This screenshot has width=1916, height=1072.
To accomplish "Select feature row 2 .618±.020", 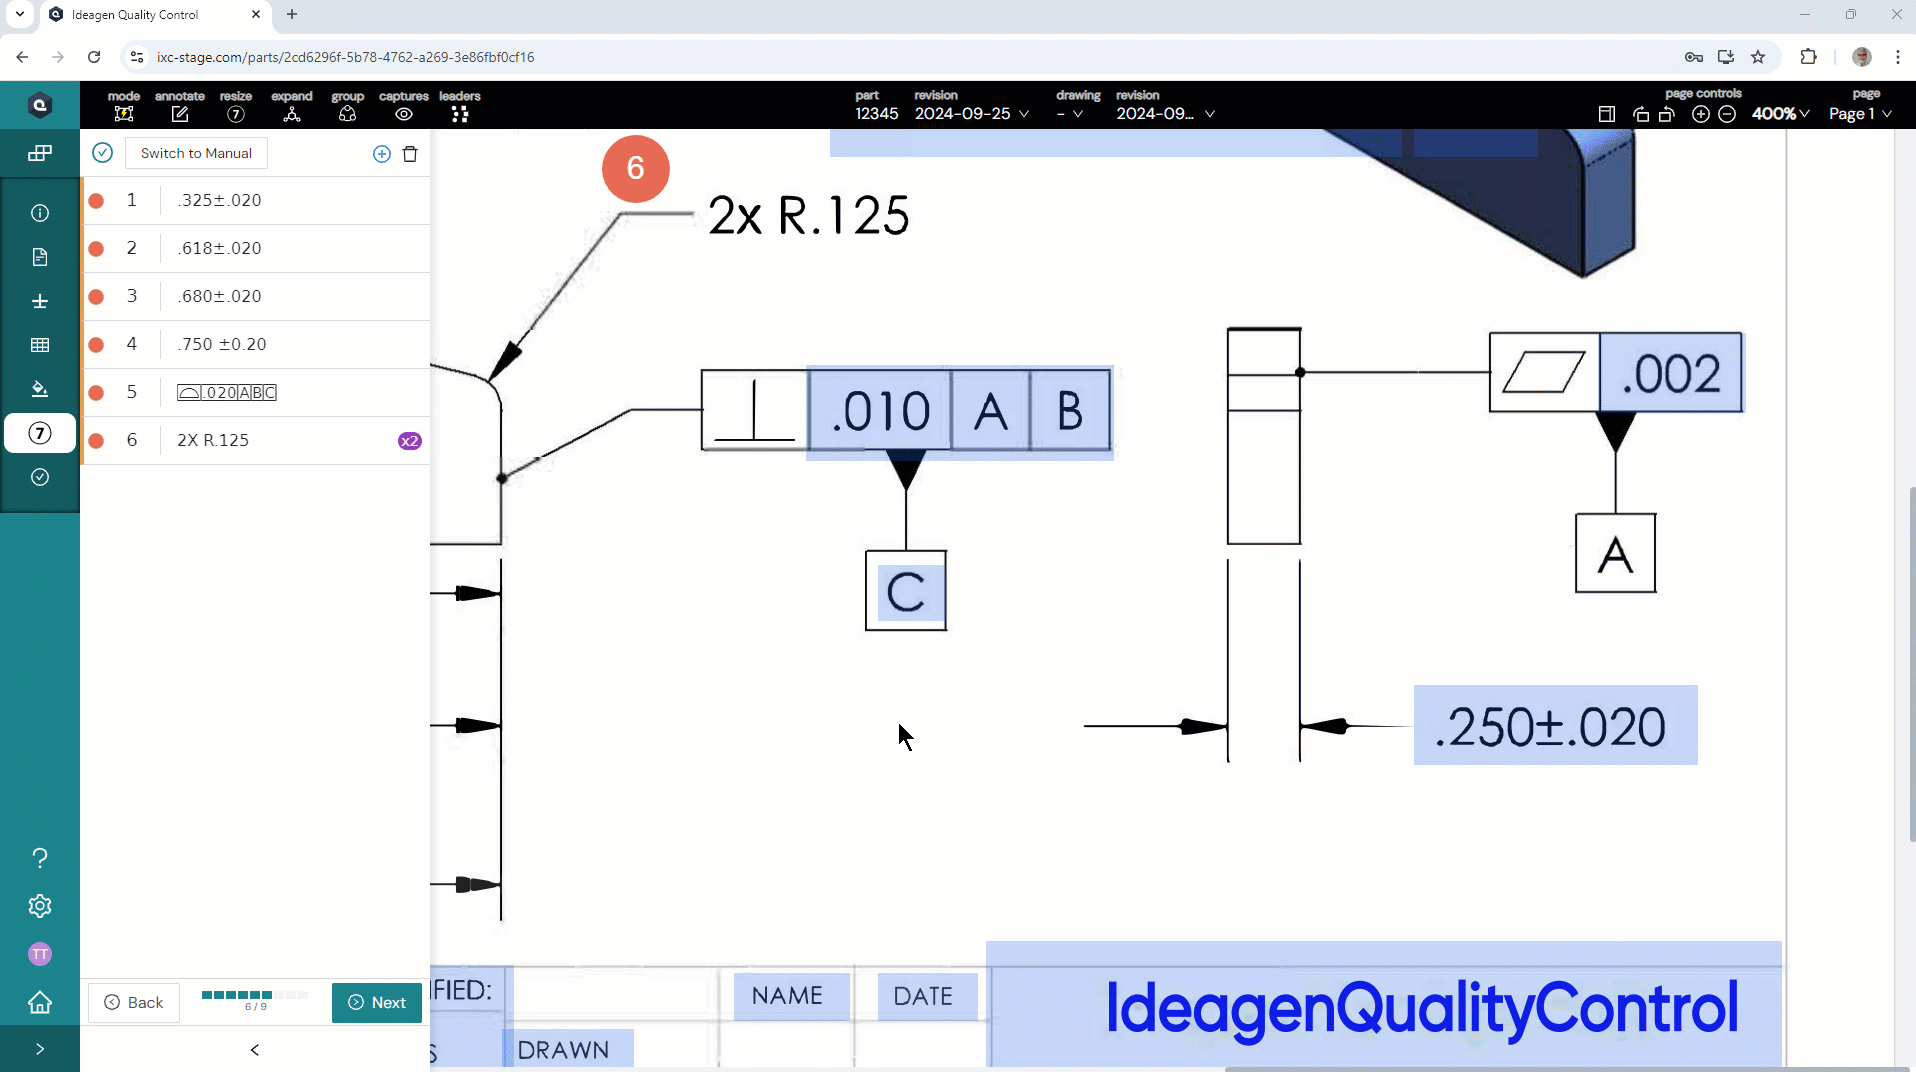I will 256,248.
